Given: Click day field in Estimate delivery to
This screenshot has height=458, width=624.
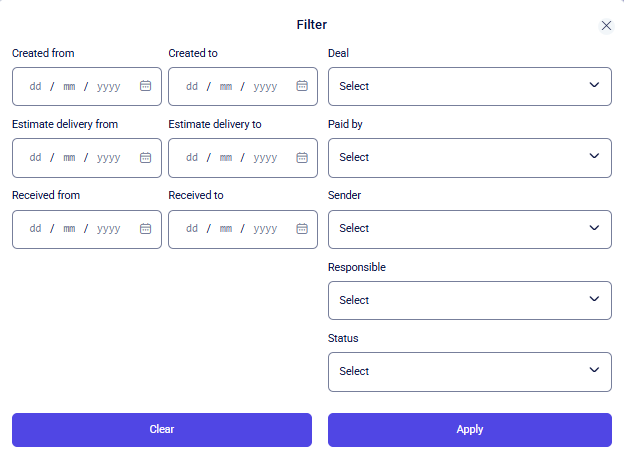Looking at the screenshot, I should tap(192, 157).
